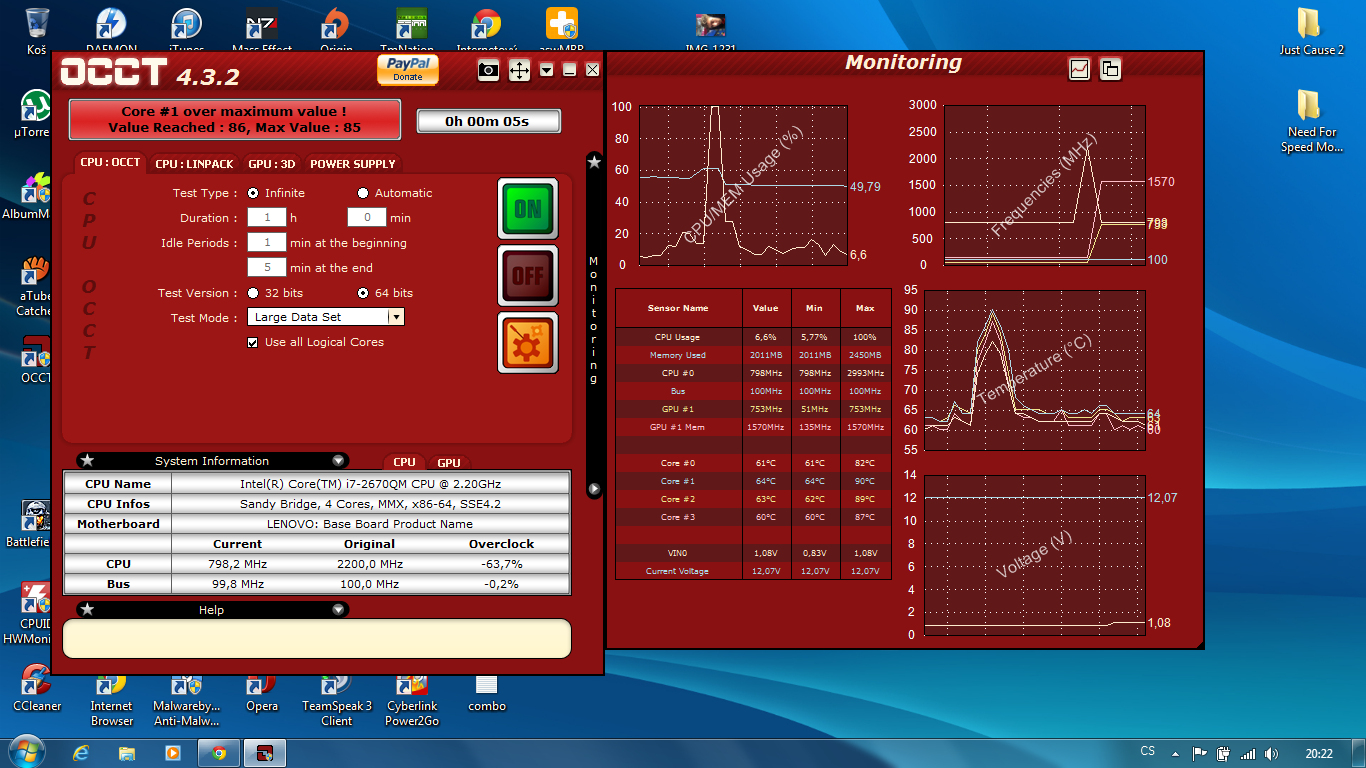Click the Origin desktop shortcut
Screen dimensions: 1366x768
pyautogui.click(x=336, y=30)
